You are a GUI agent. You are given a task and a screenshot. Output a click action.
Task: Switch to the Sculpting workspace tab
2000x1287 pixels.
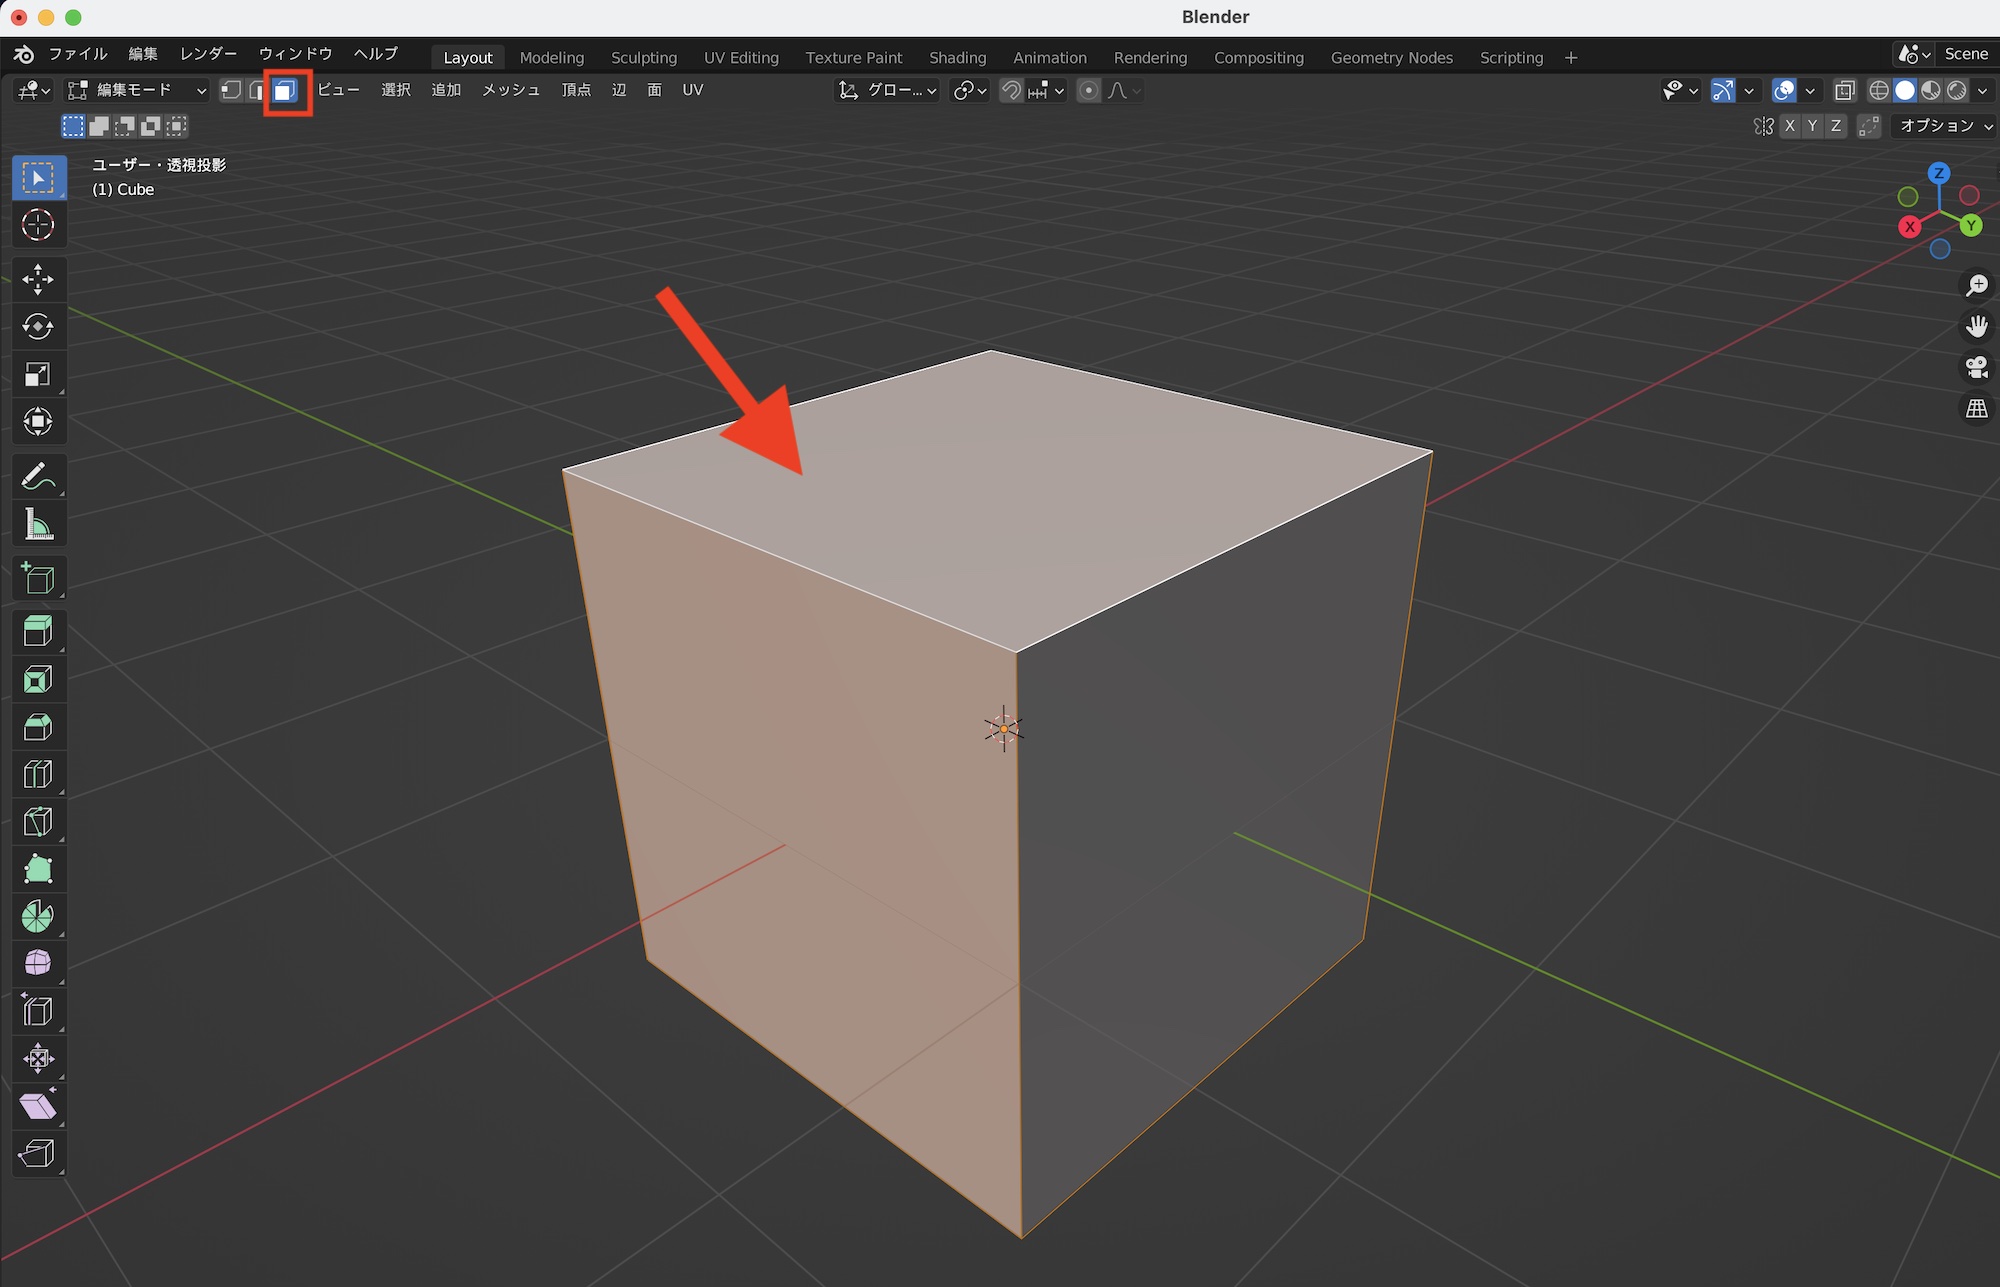click(643, 58)
